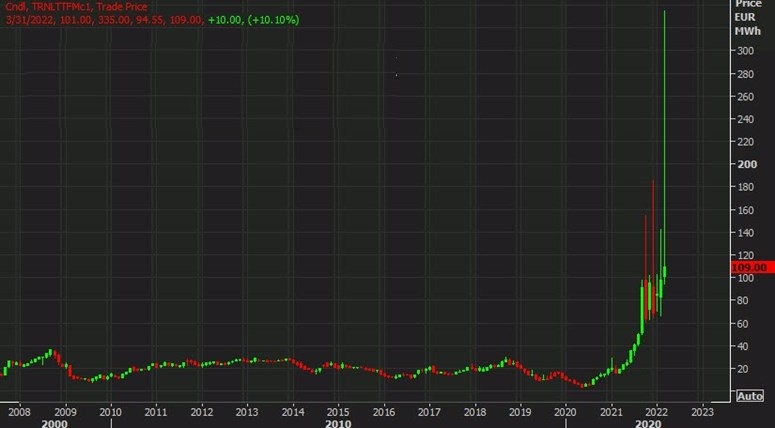Viewport: 775px width, 428px height.
Task: Click the 180 price axis tick
Action: [x=745, y=187]
